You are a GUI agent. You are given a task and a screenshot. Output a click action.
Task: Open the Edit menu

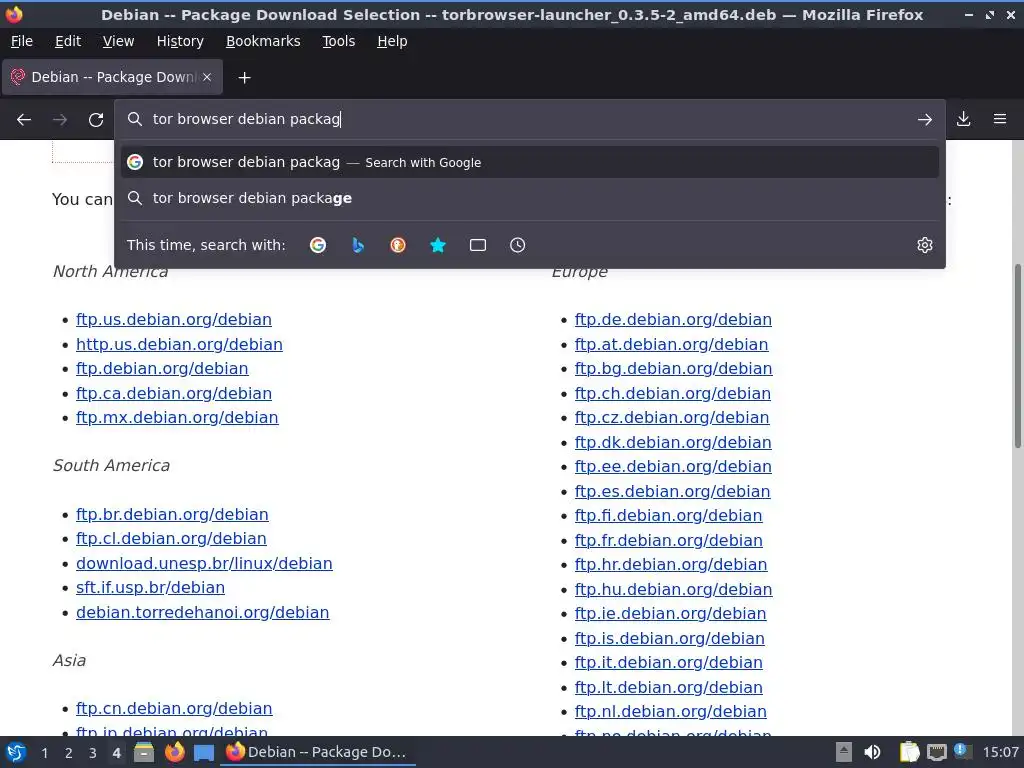[68, 41]
